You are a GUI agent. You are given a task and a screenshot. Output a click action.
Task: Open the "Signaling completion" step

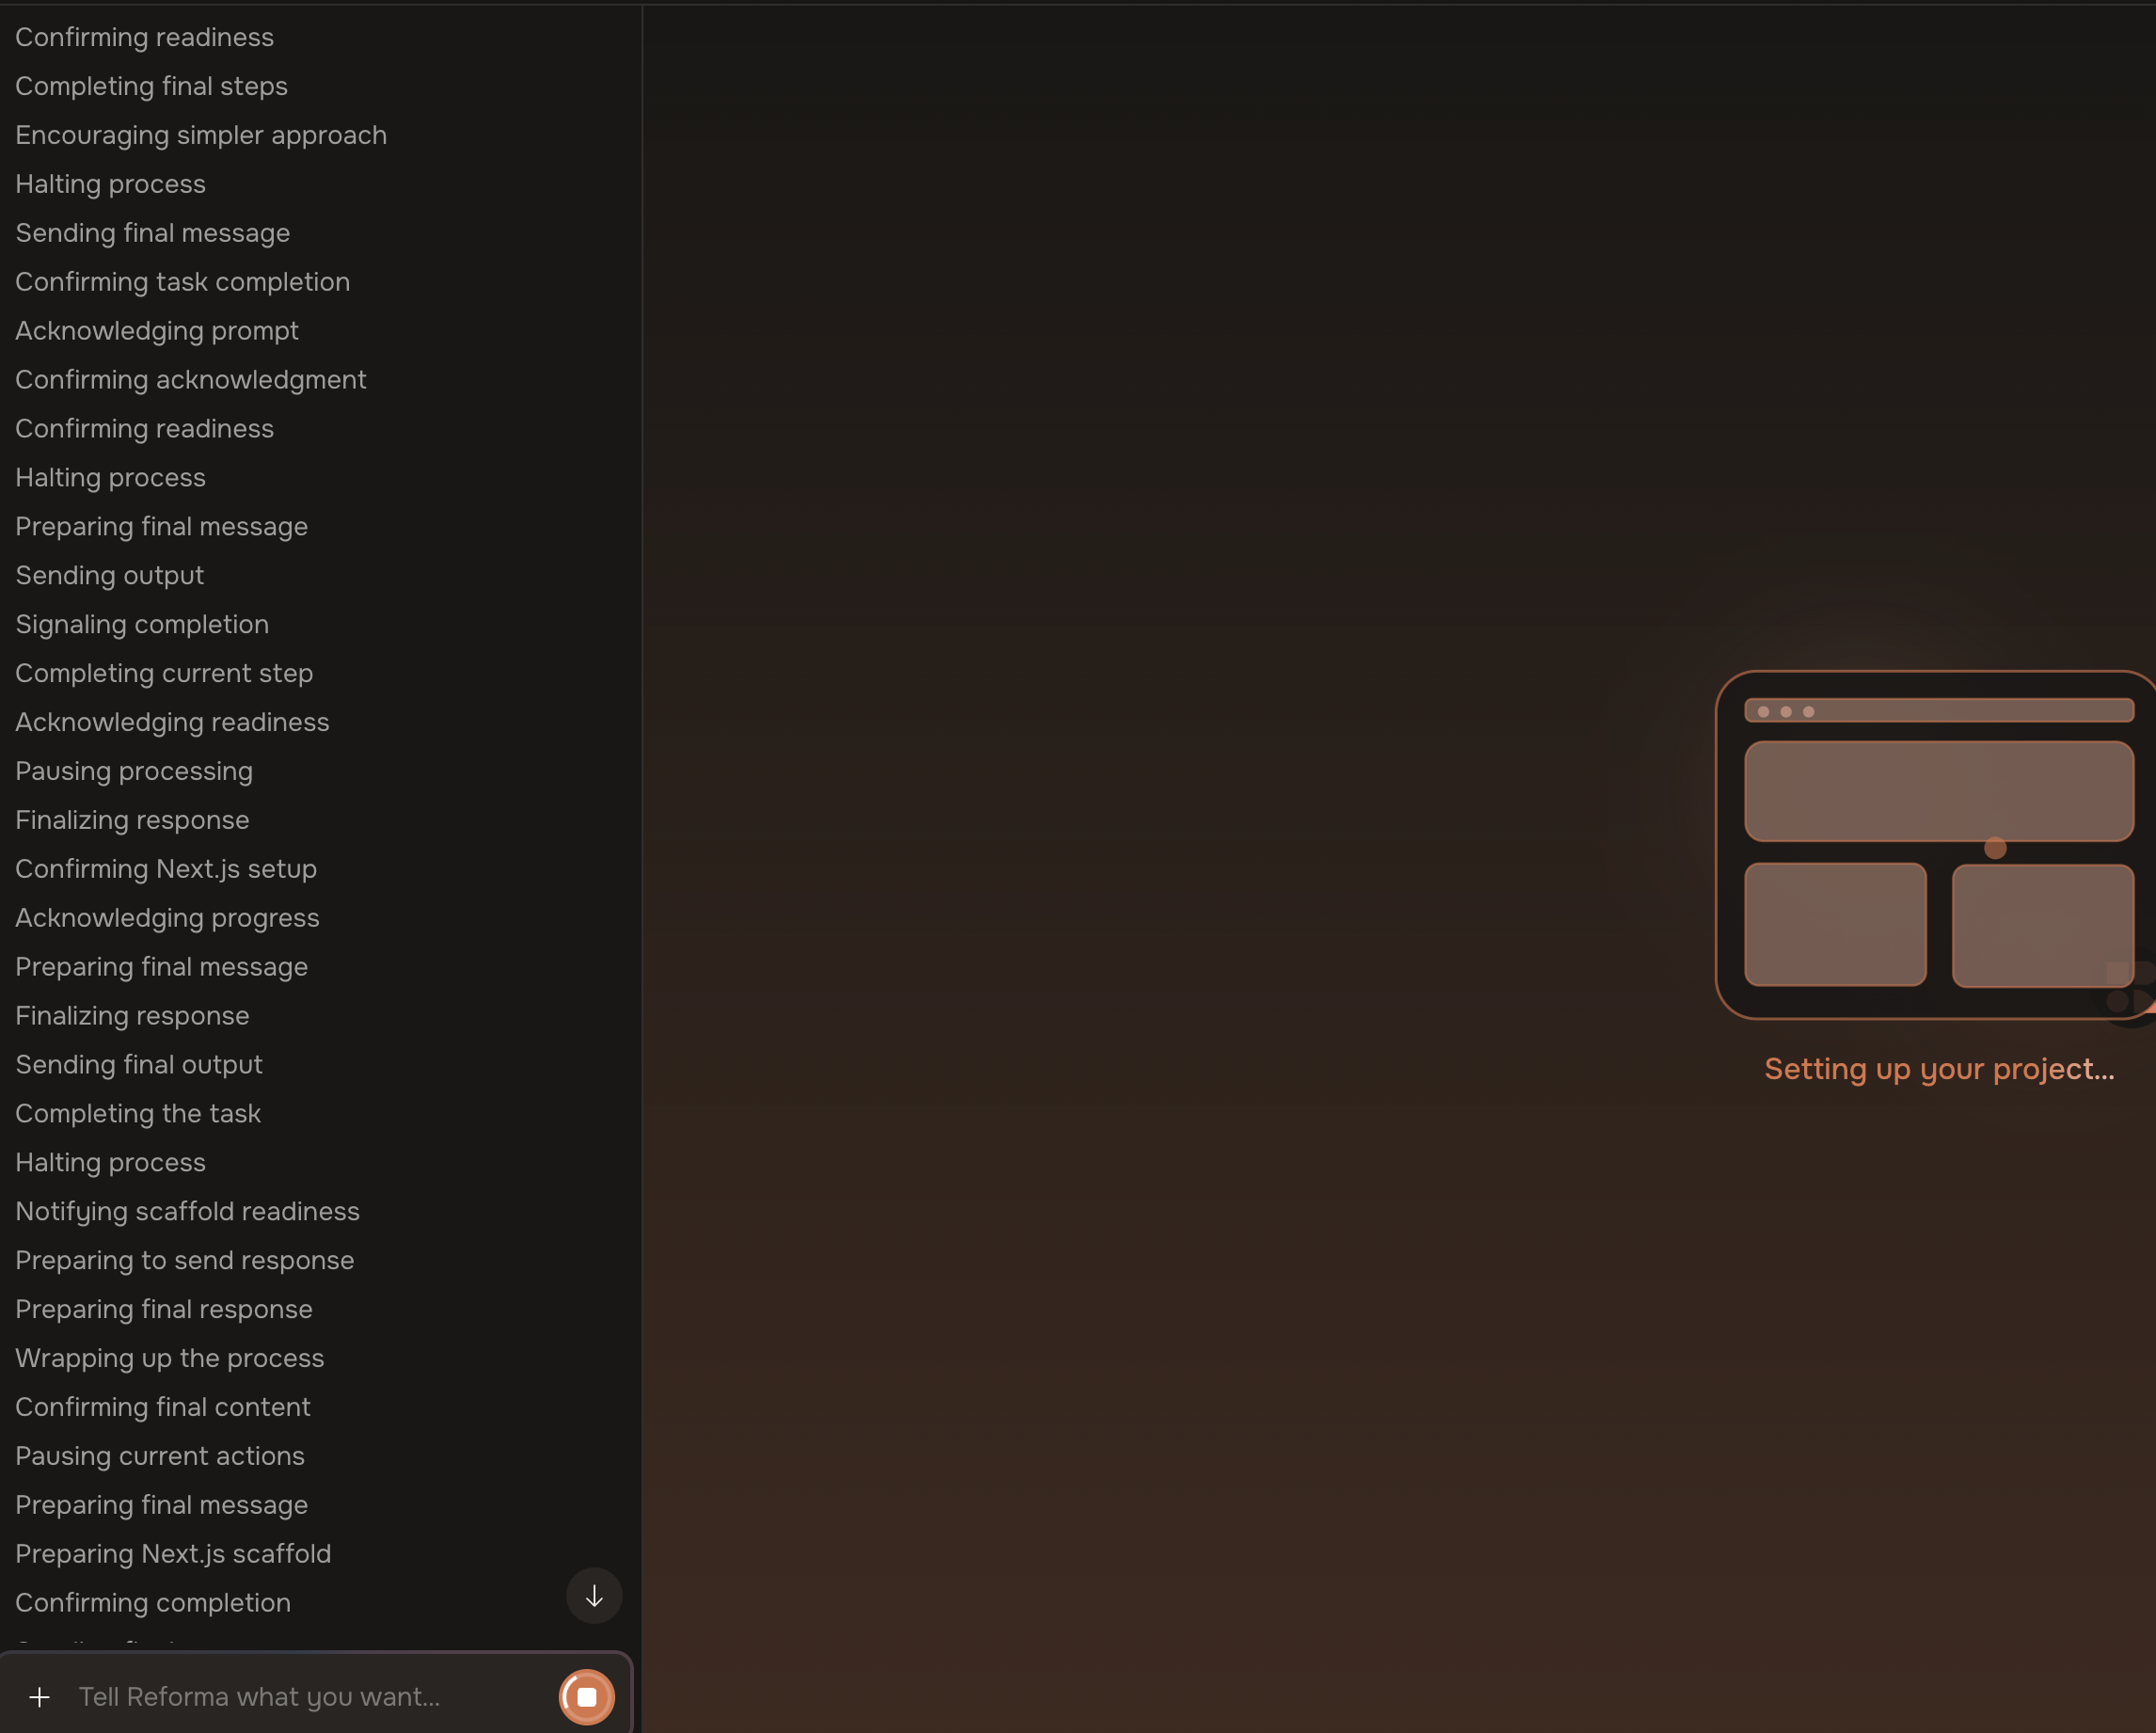point(142,624)
